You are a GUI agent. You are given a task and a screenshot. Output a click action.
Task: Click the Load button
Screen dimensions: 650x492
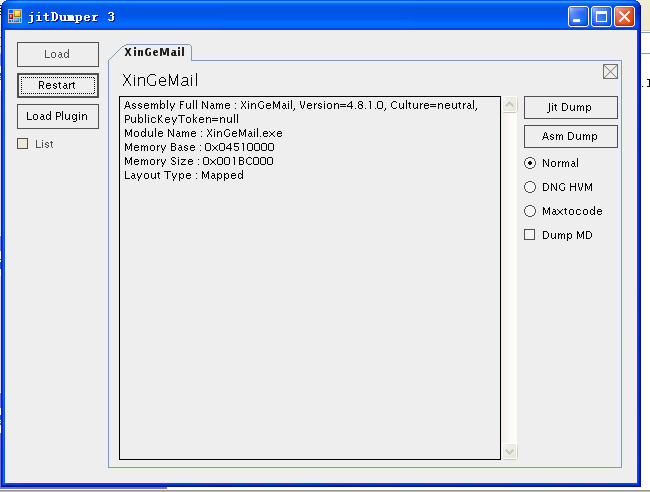(x=58, y=54)
